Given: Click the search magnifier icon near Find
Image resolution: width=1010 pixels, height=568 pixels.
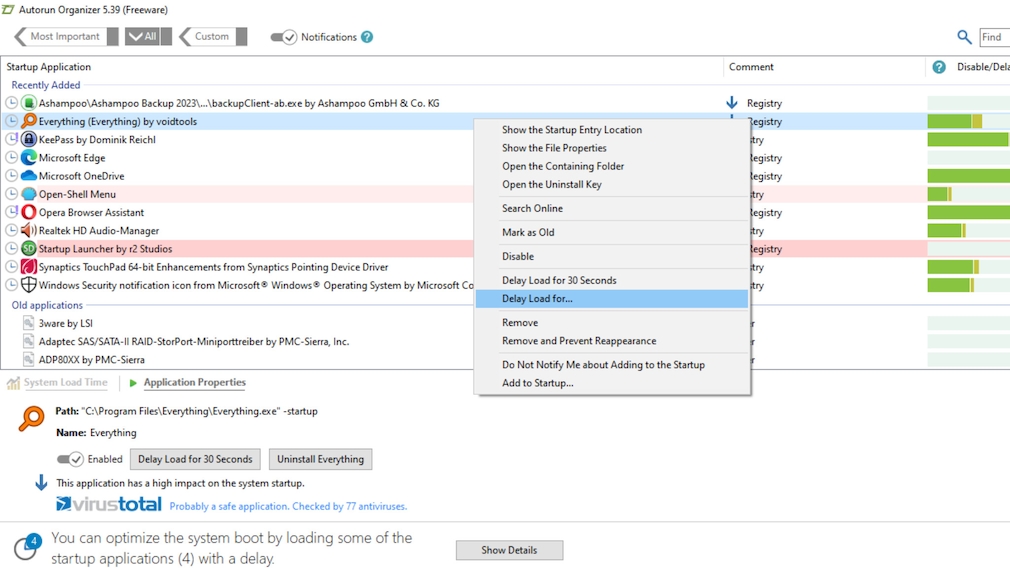Looking at the screenshot, I should 964,37.
